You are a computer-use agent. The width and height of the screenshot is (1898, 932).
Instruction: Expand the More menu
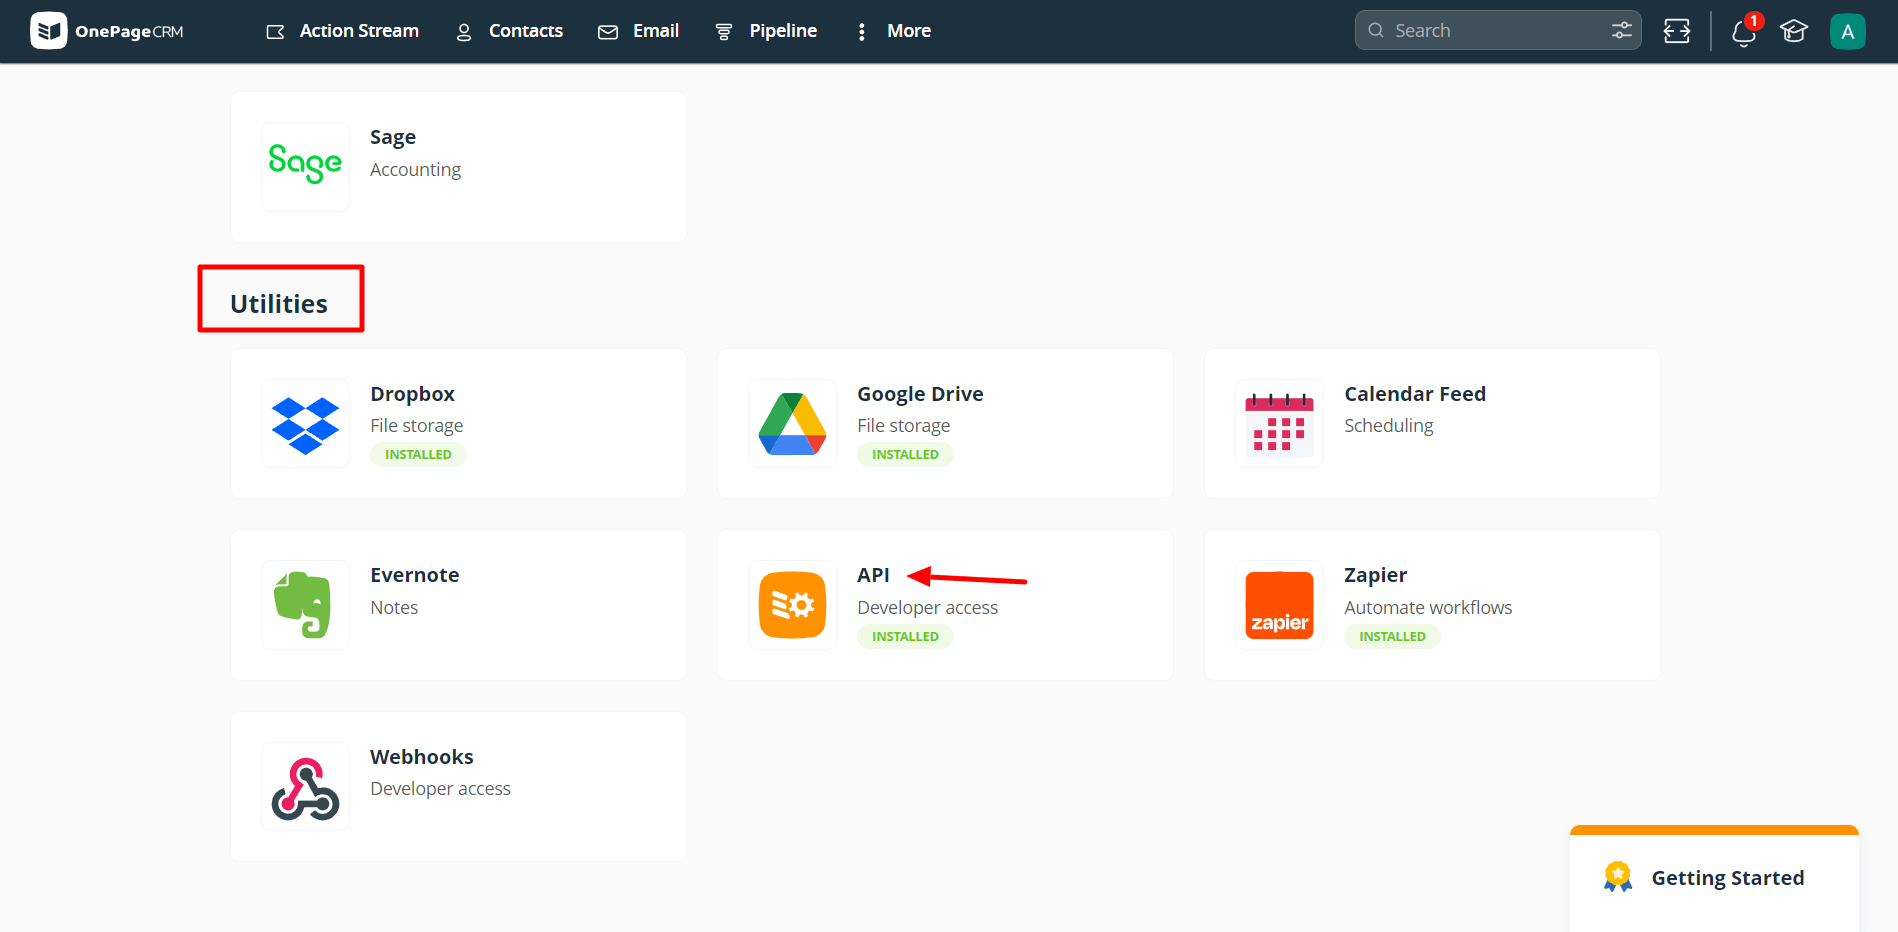click(894, 31)
